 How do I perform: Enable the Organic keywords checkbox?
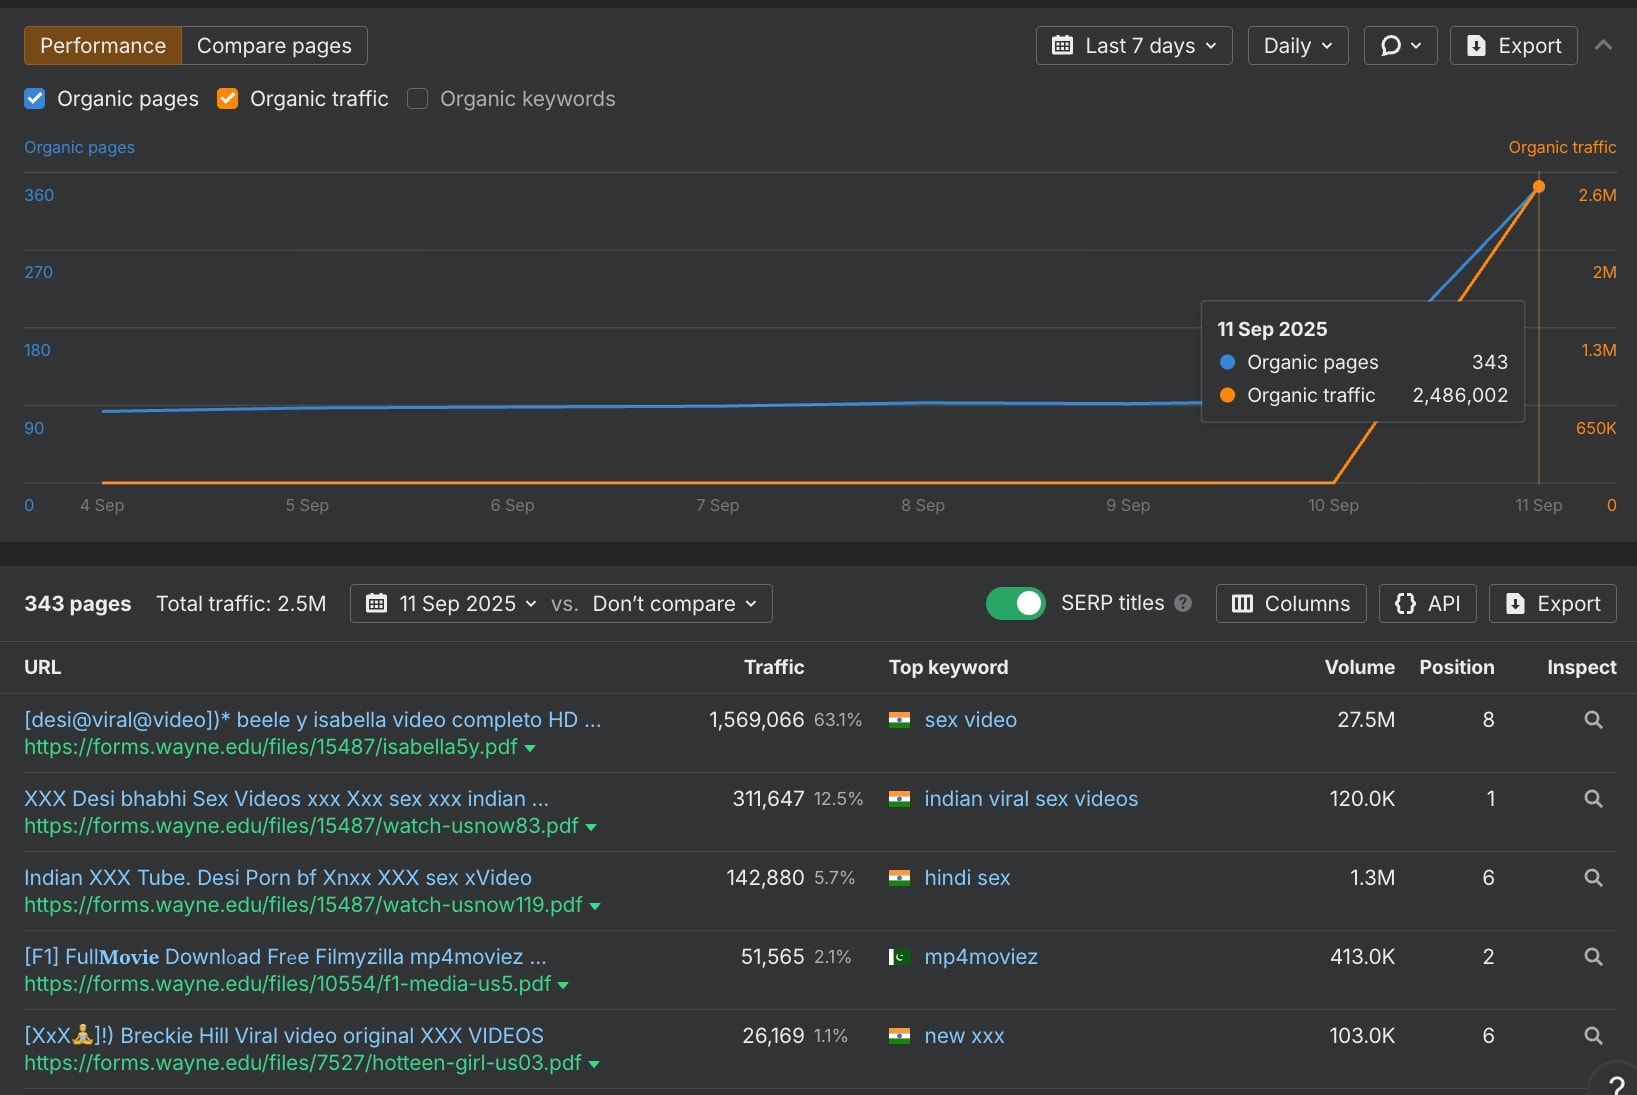[417, 98]
